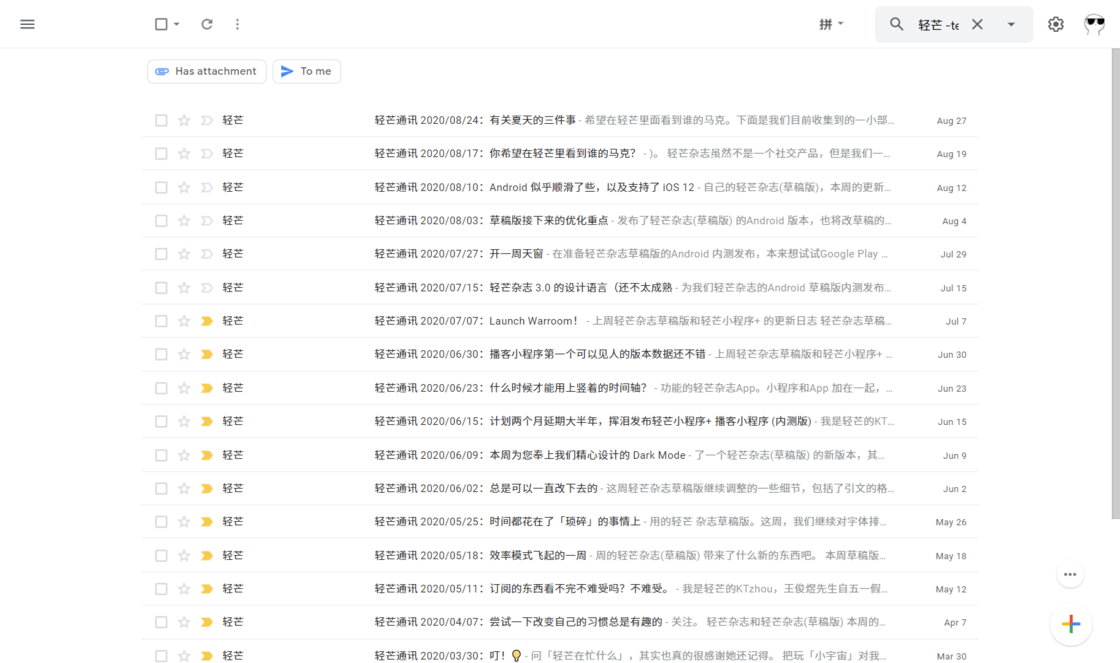Image resolution: width=1120 pixels, height=663 pixels.
Task: Filter by Has attachment chip
Action: (206, 71)
